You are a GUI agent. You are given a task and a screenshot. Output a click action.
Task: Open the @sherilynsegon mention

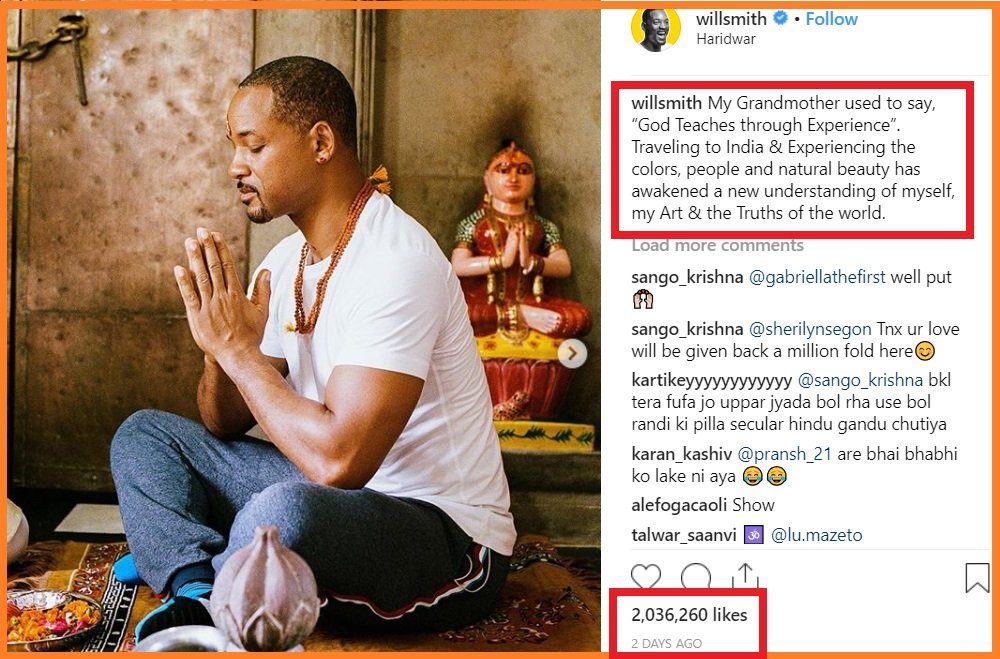point(810,329)
